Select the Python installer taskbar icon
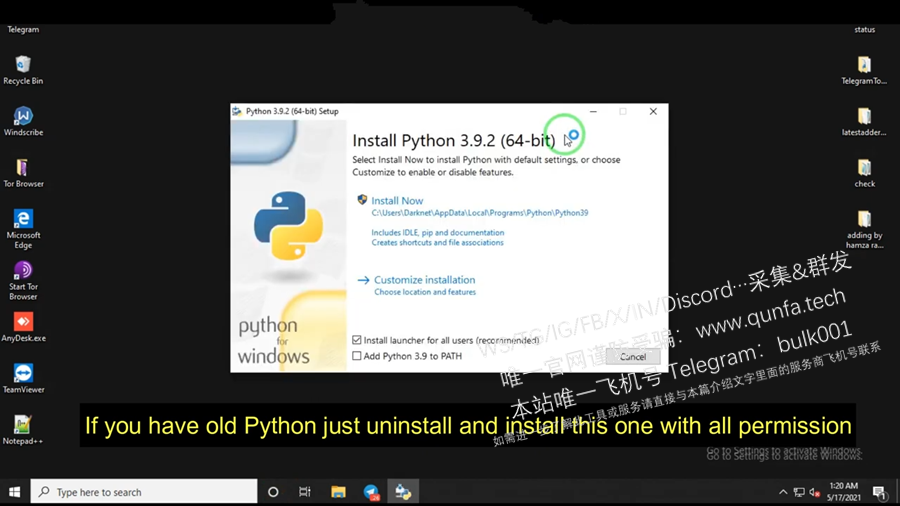 (x=403, y=492)
